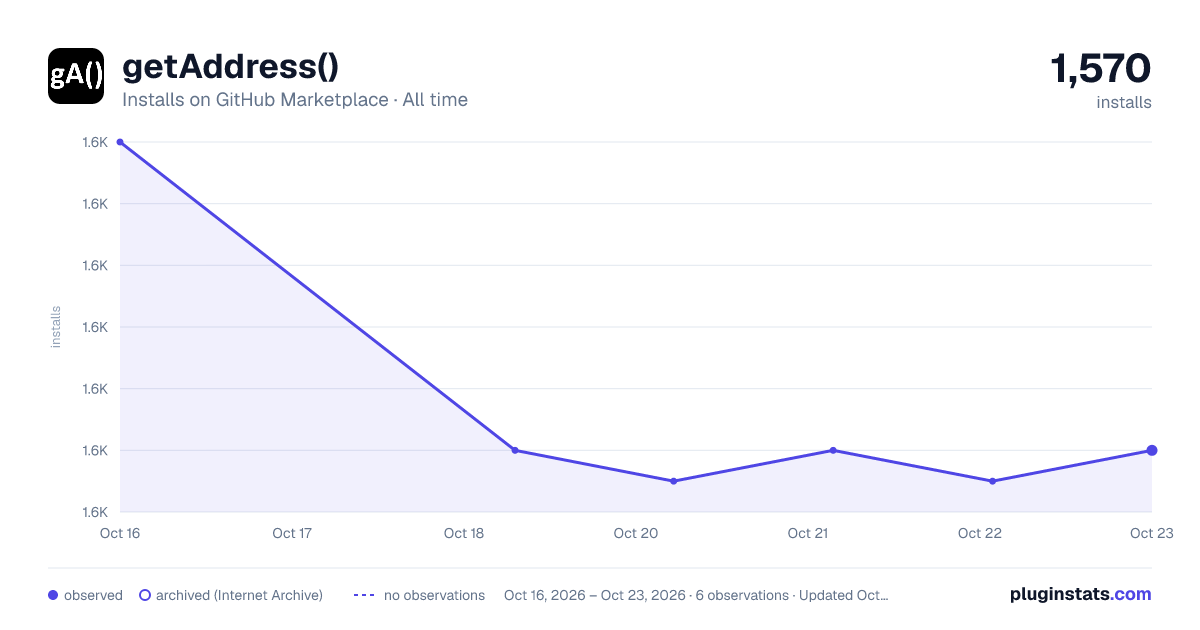Select the data point after Oct 21
Image resolution: width=1200 pixels, height=630 pixels.
click(832, 450)
